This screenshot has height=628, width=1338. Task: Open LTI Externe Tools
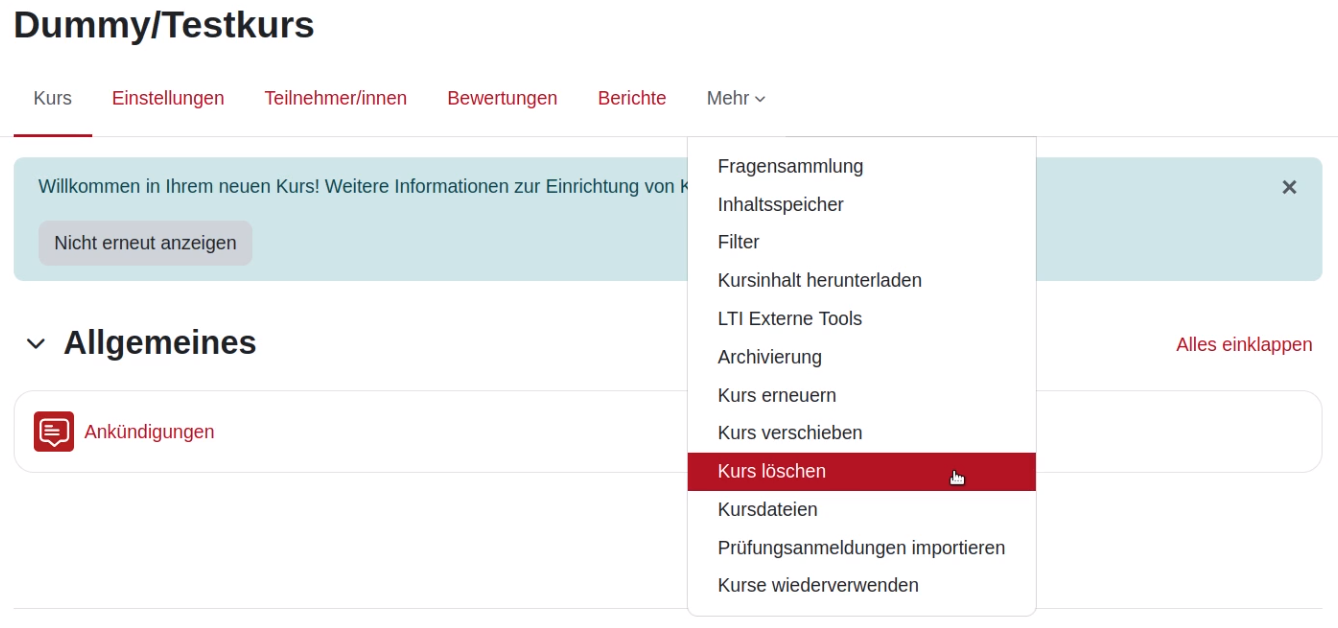coord(790,318)
